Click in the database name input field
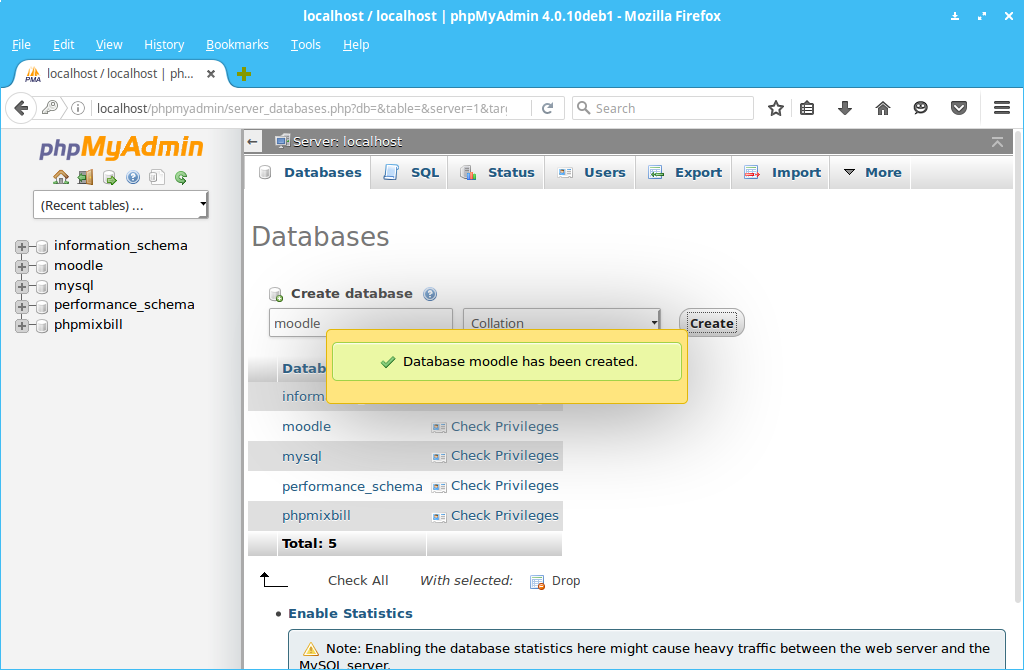Image resolution: width=1024 pixels, height=670 pixels. (360, 323)
